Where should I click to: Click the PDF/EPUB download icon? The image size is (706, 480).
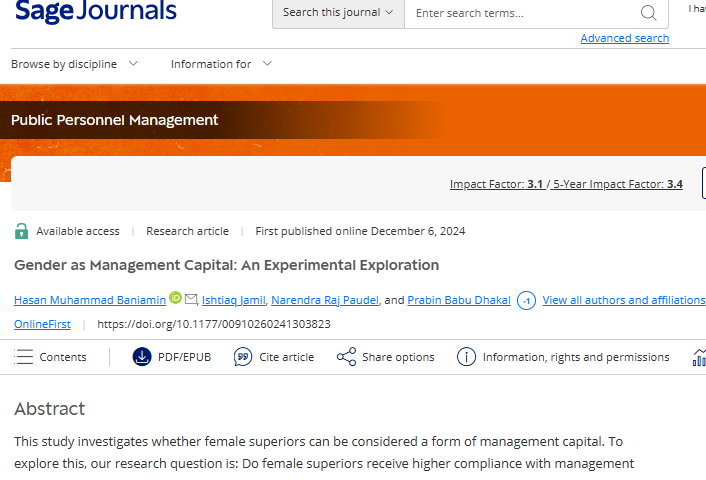pos(142,357)
